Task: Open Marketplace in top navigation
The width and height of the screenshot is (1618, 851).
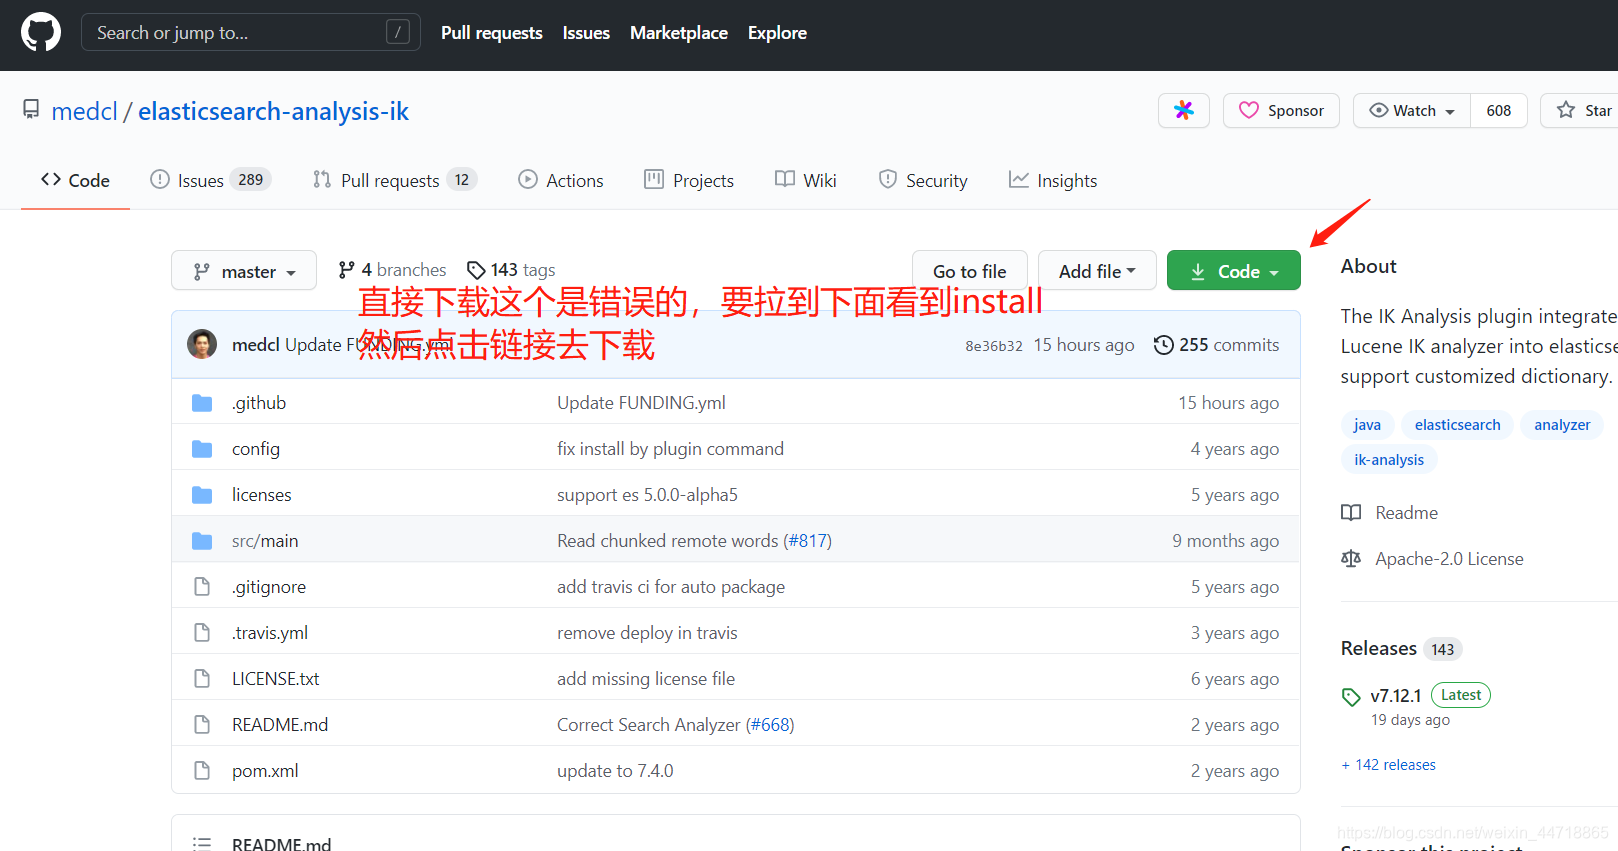Action: pyautogui.click(x=679, y=33)
